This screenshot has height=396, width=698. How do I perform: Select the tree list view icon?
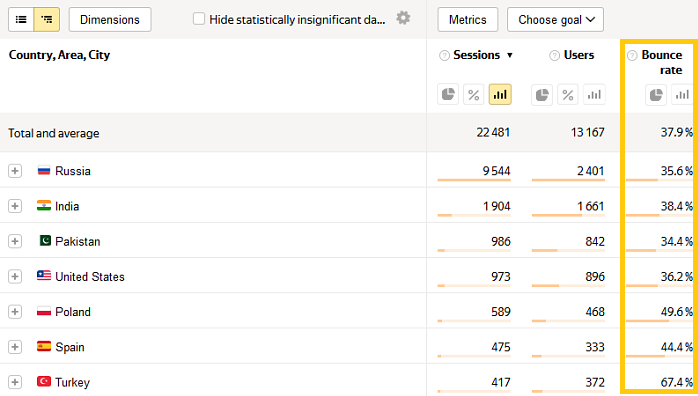47,20
